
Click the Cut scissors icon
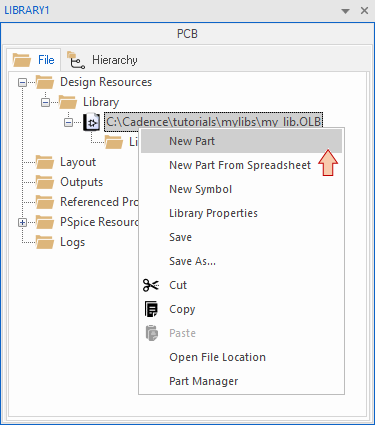click(151, 285)
